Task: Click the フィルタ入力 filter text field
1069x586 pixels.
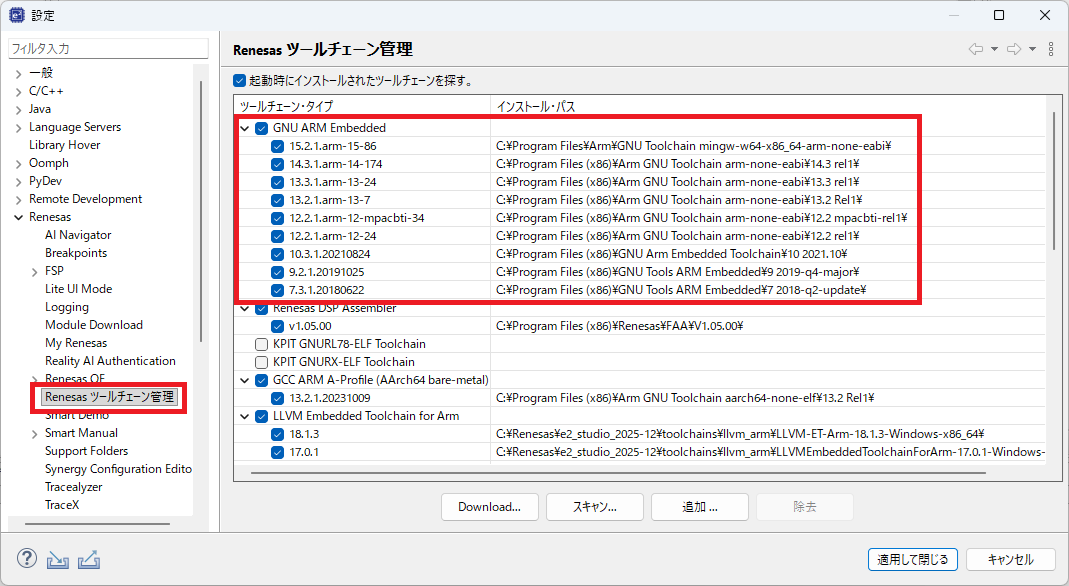Action: 108,48
